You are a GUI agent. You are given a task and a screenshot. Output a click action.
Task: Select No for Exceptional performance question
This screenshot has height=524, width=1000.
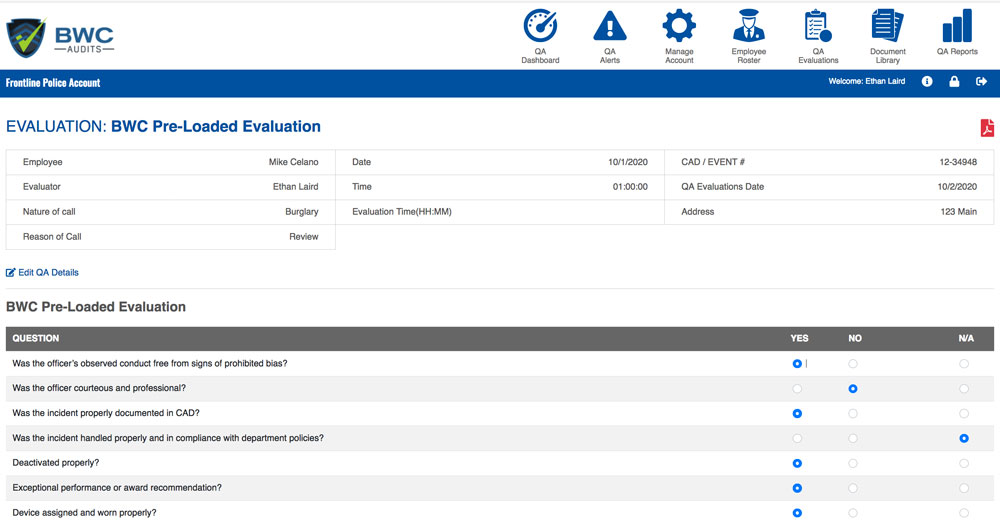pyautogui.click(x=853, y=488)
